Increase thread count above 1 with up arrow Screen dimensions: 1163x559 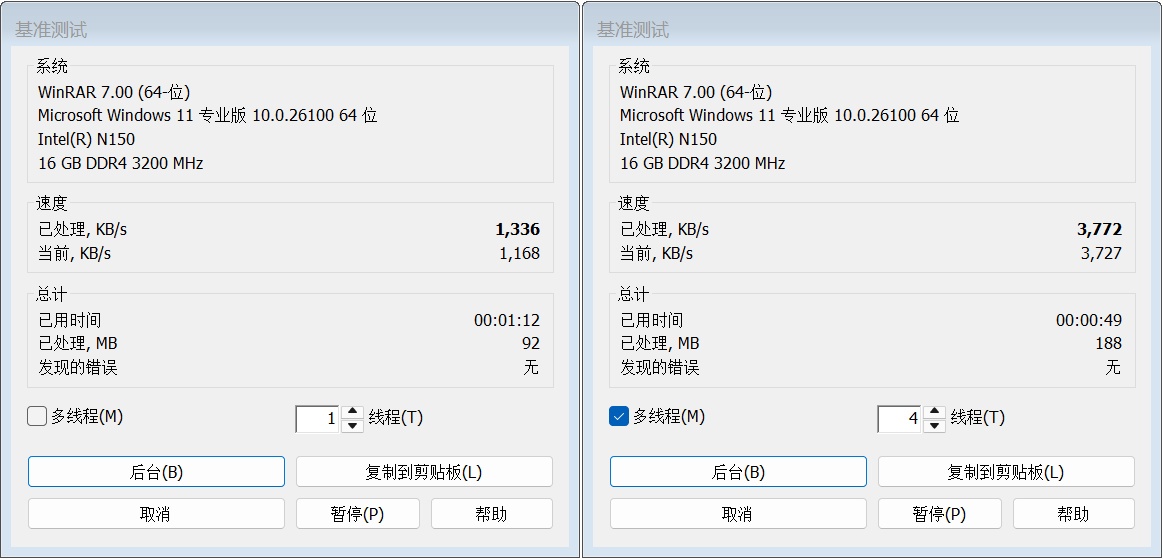tap(352, 412)
